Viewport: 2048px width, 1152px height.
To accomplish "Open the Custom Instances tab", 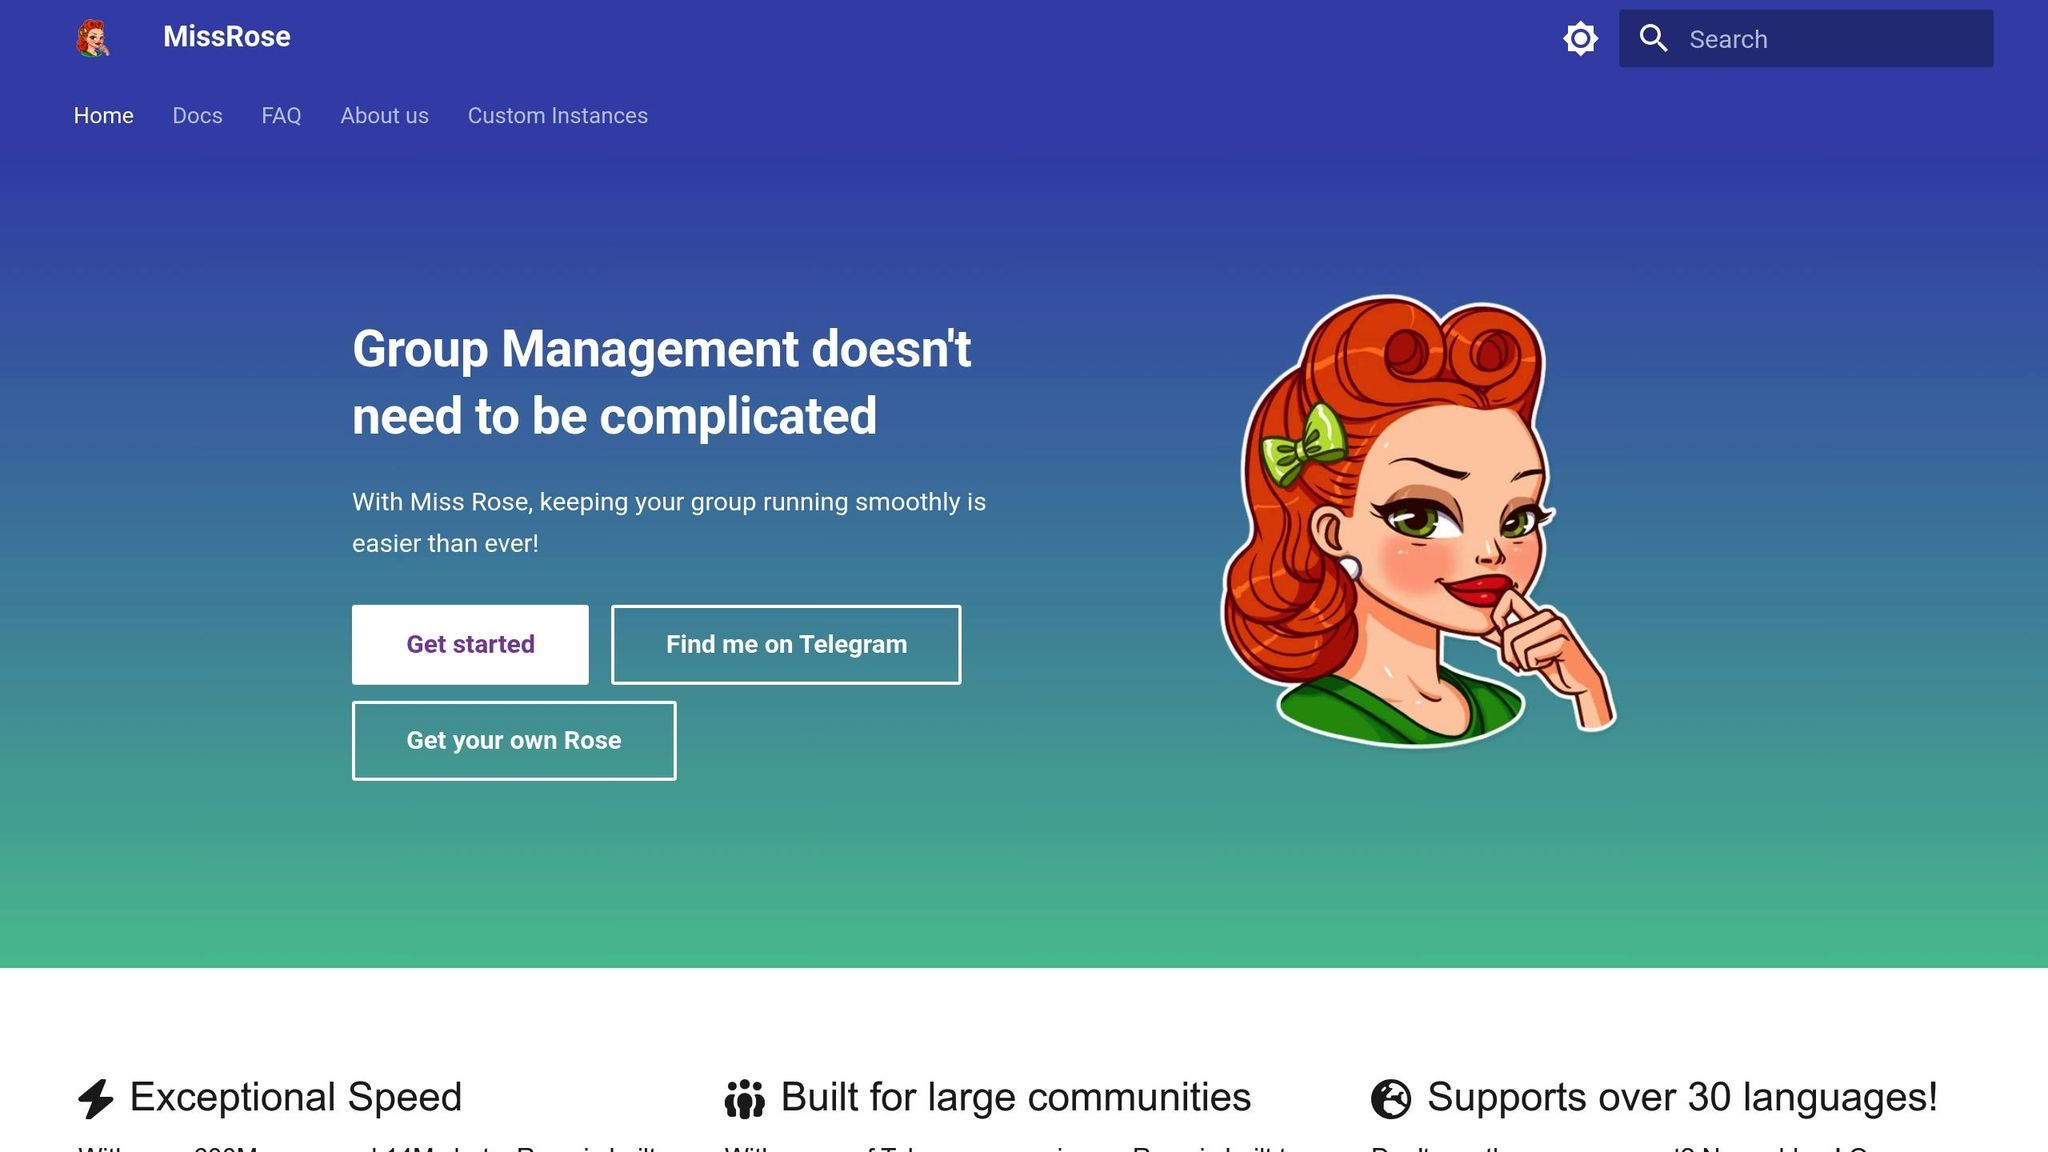I will (x=558, y=116).
